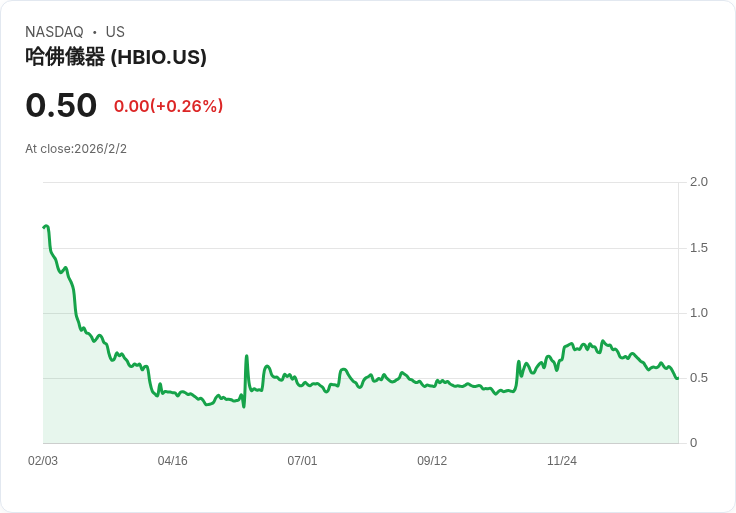Click the At close:2026/2/2 timestamp
This screenshot has height=513, width=736.
coord(76,149)
